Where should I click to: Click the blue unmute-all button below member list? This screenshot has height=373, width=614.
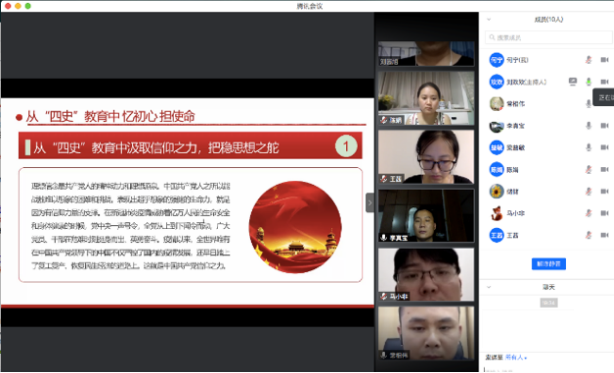pyautogui.click(x=549, y=264)
